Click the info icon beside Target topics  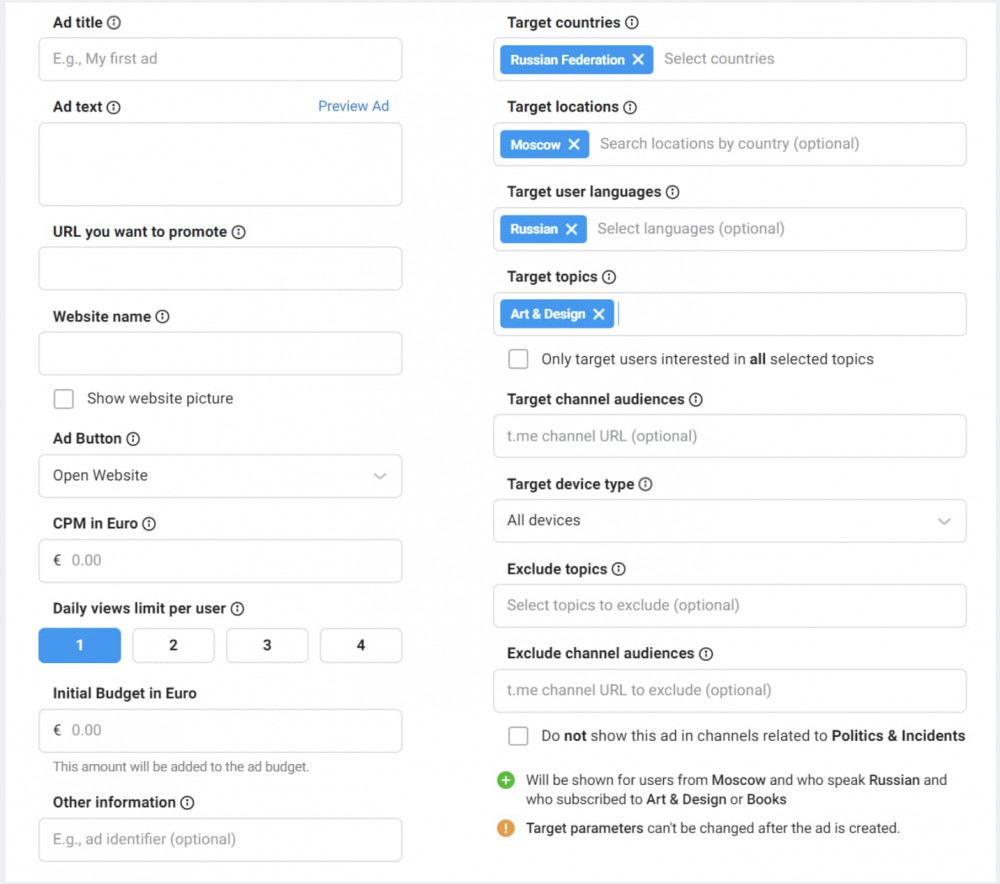609,277
